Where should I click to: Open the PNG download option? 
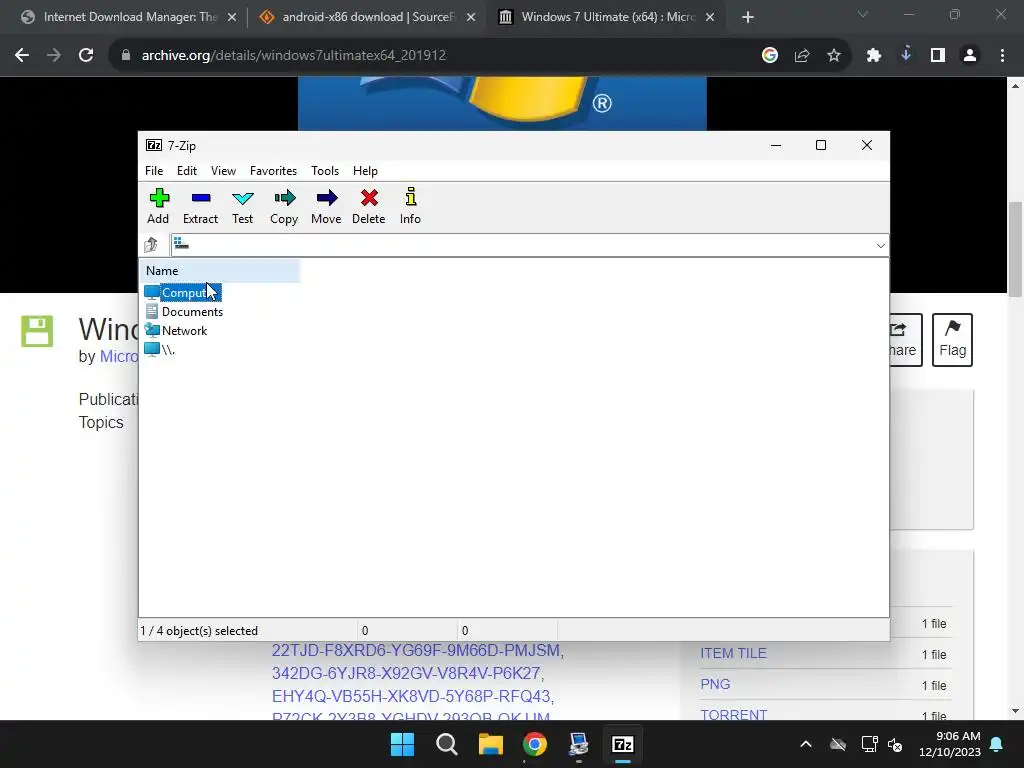point(715,684)
